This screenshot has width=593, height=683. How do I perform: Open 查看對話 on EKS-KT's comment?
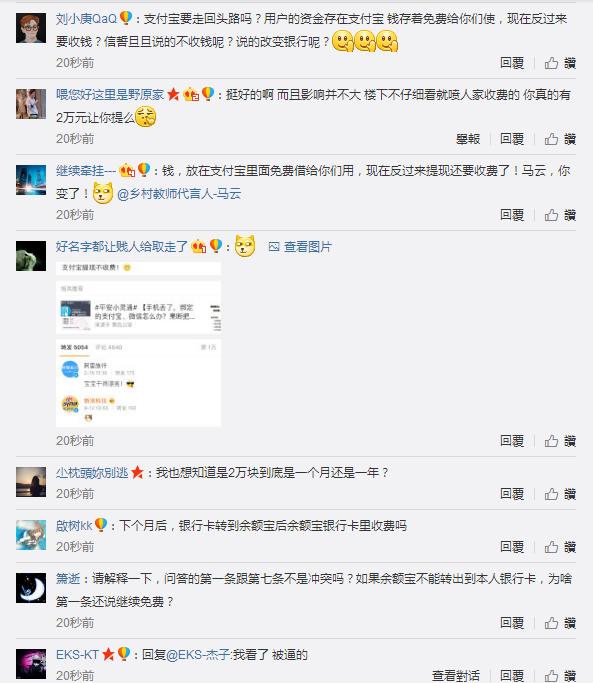456,676
